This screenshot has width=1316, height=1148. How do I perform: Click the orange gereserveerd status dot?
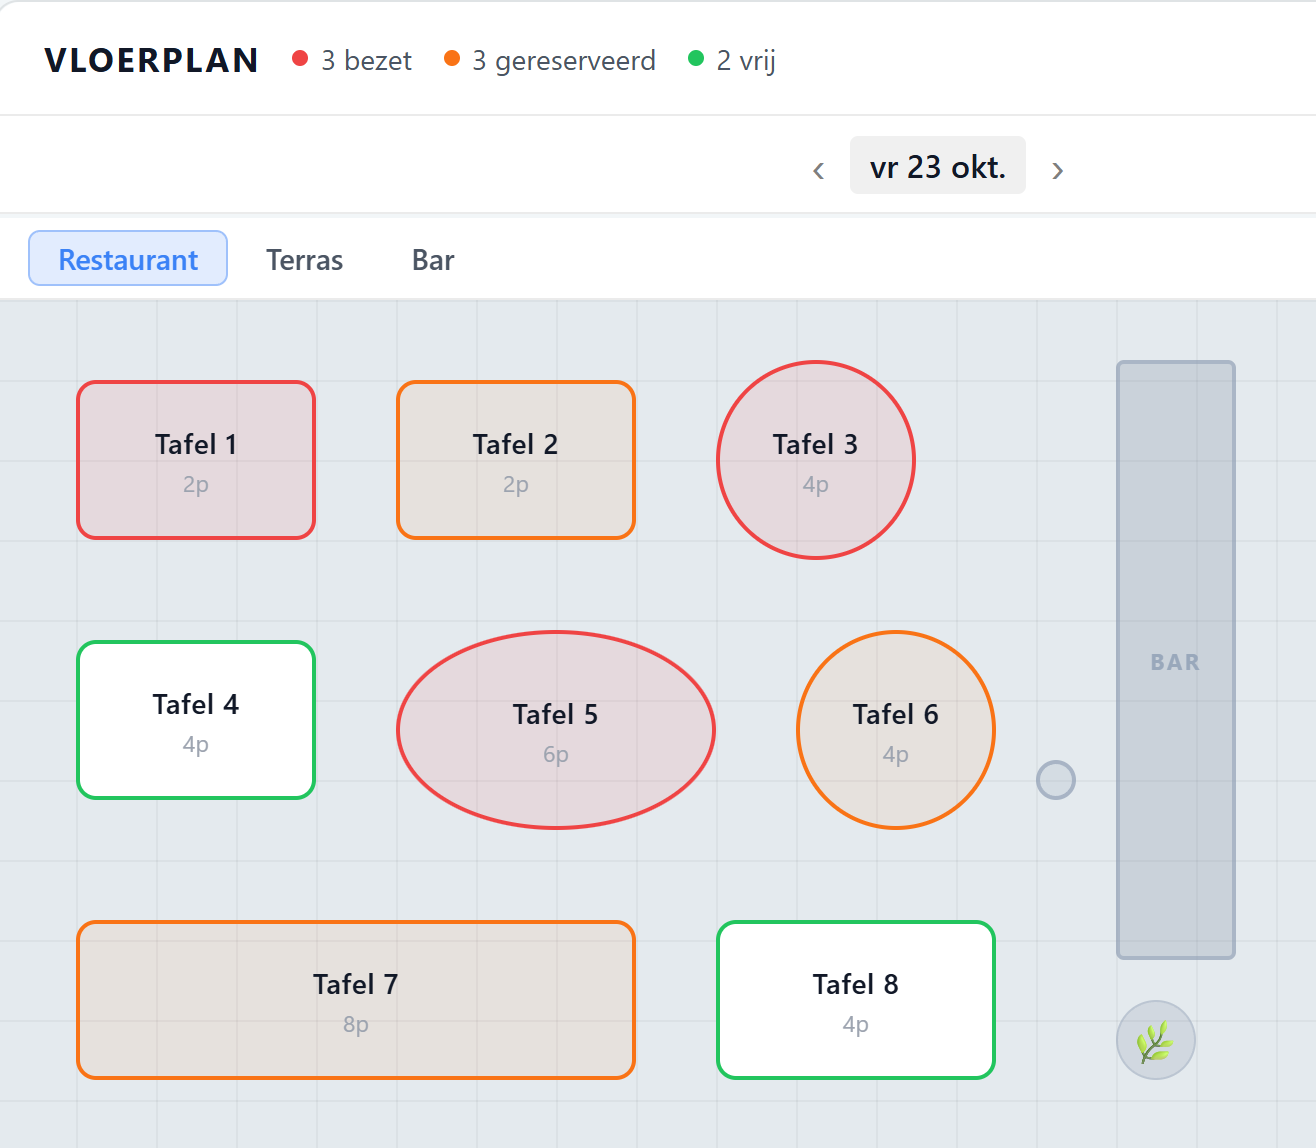click(452, 58)
